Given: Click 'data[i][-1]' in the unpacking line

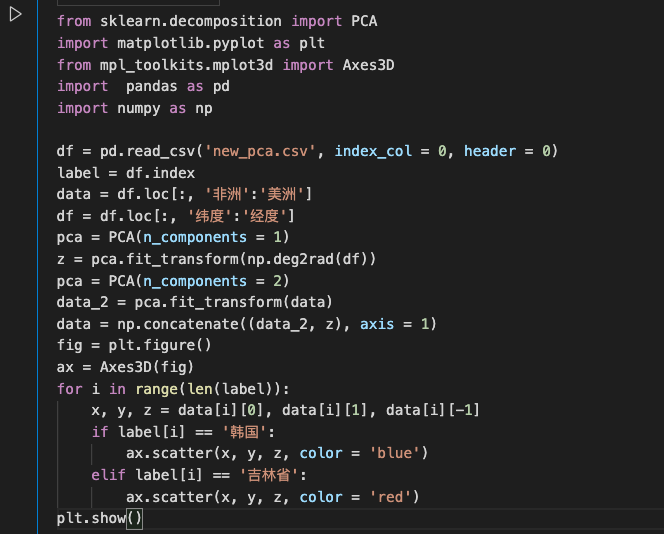Looking at the screenshot, I should tap(432, 410).
